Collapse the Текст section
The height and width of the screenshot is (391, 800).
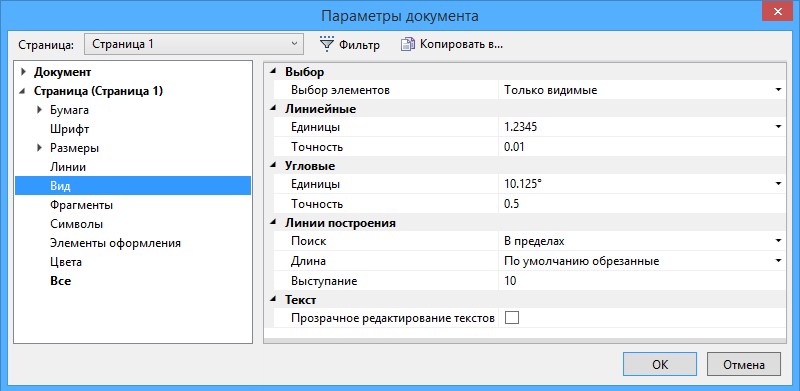click(x=273, y=299)
